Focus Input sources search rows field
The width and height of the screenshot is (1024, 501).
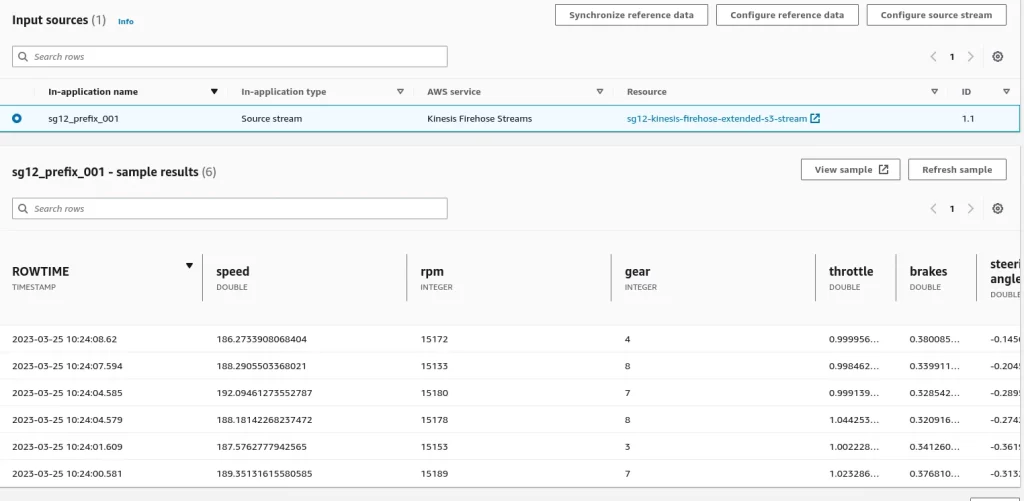(230, 57)
